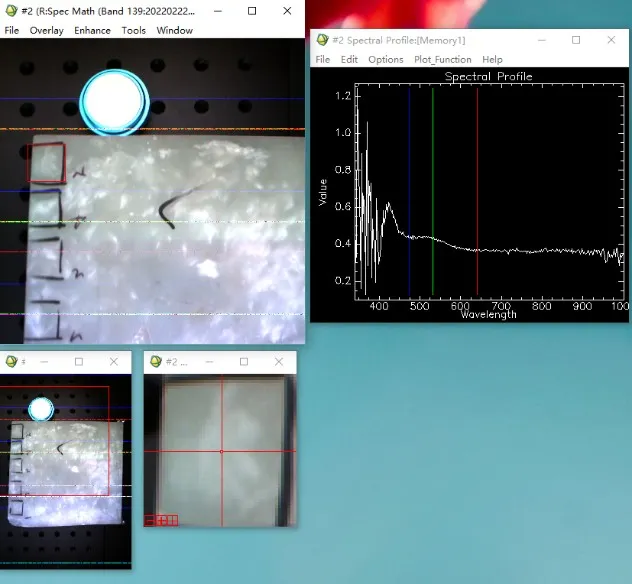
Task: Click the zoom-out minus box in Zoom window
Action: 150,520
